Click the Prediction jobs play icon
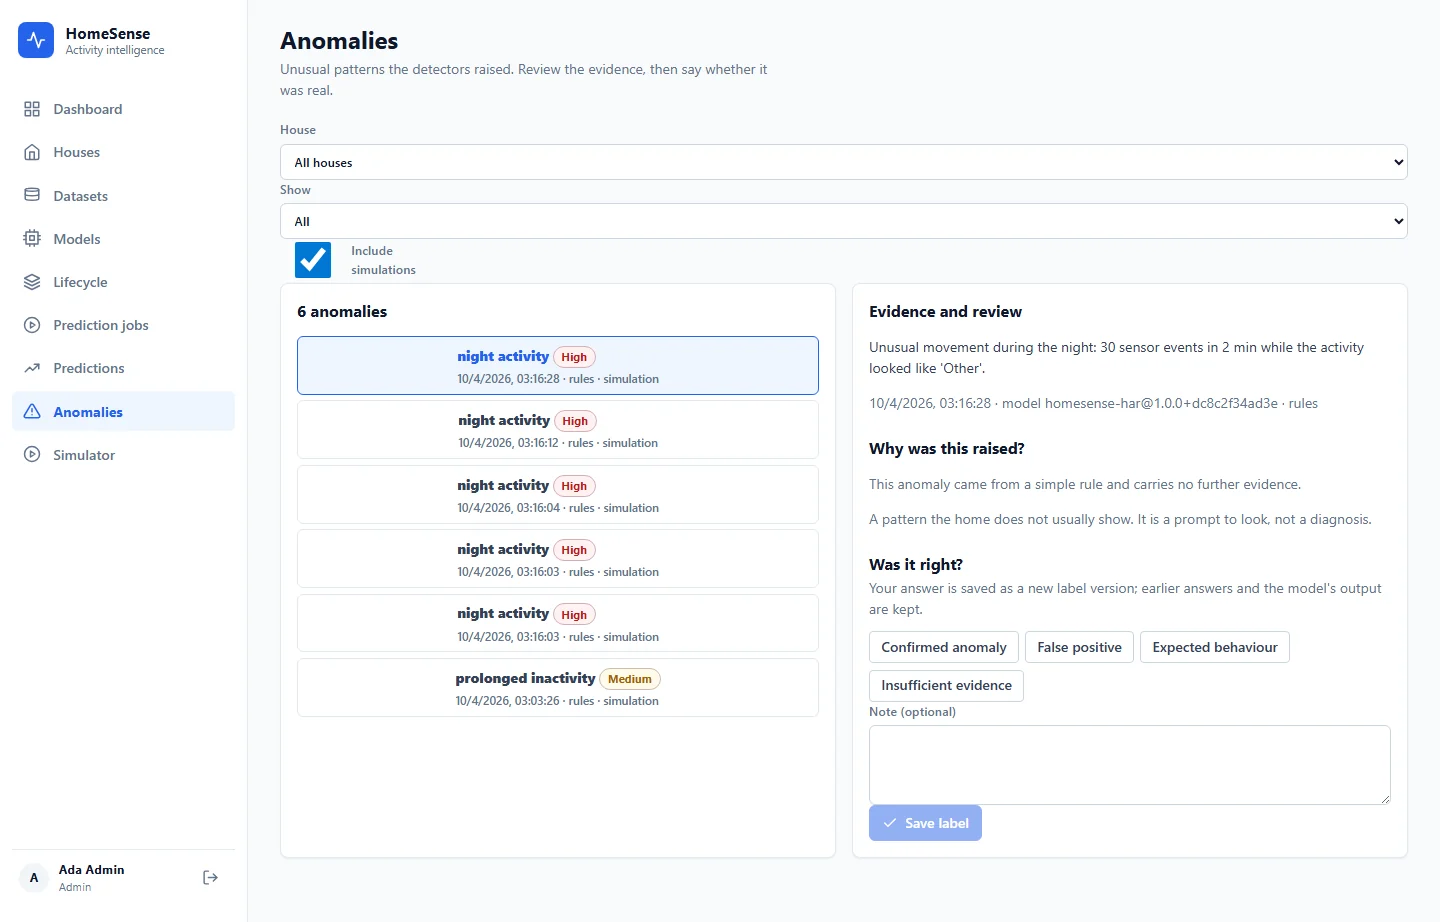Screen dimensions: 1440x922 32,325
